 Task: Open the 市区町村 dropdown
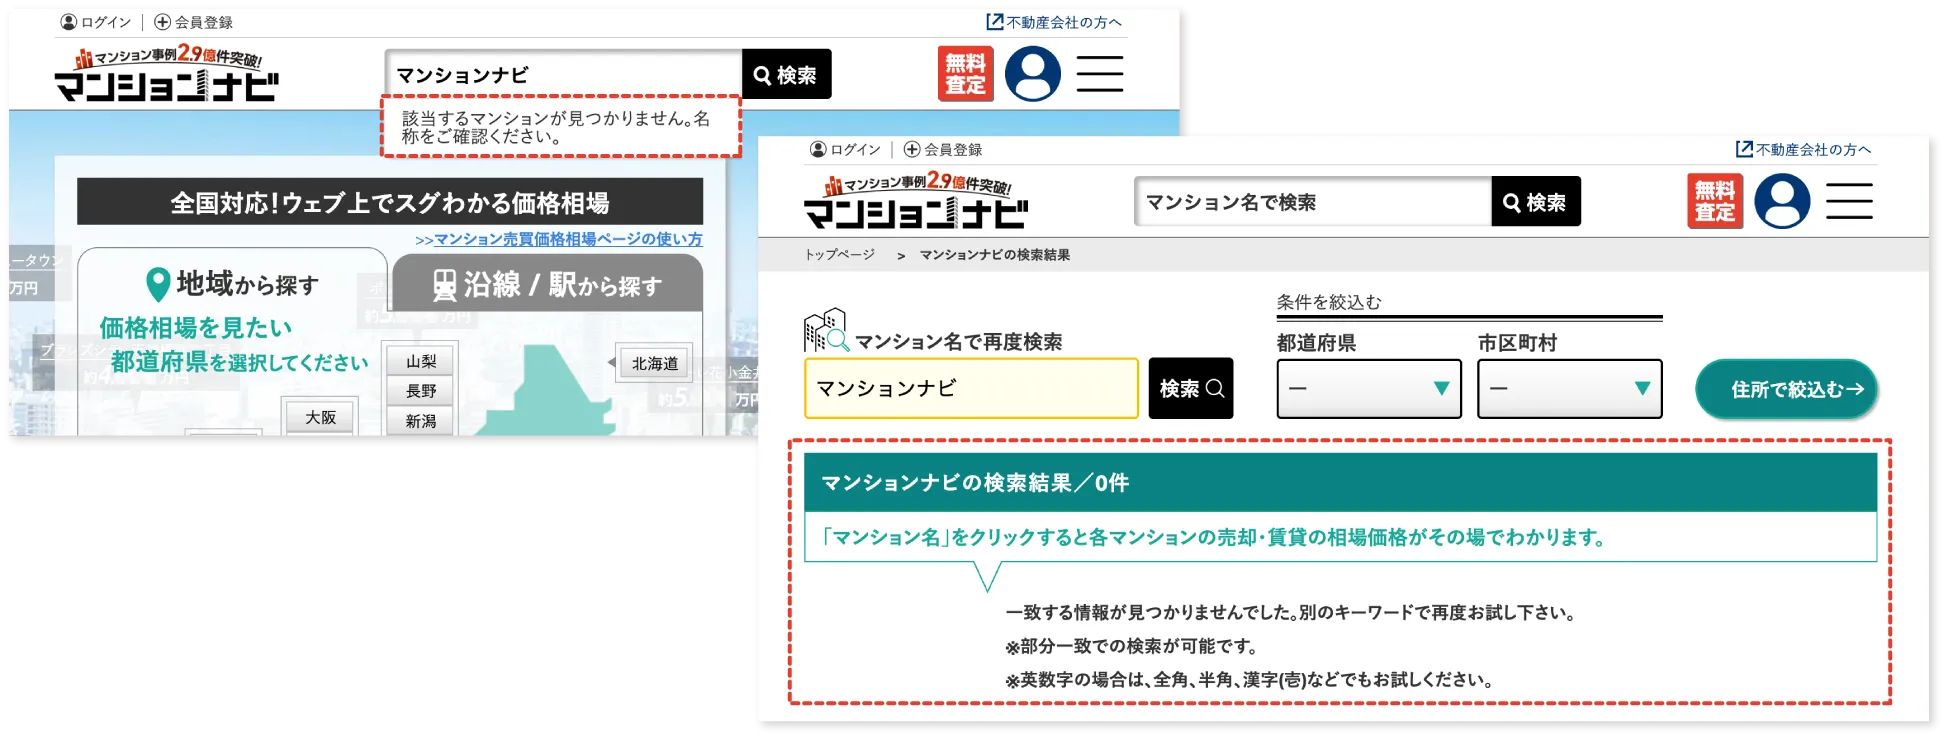pyautogui.click(x=1570, y=388)
